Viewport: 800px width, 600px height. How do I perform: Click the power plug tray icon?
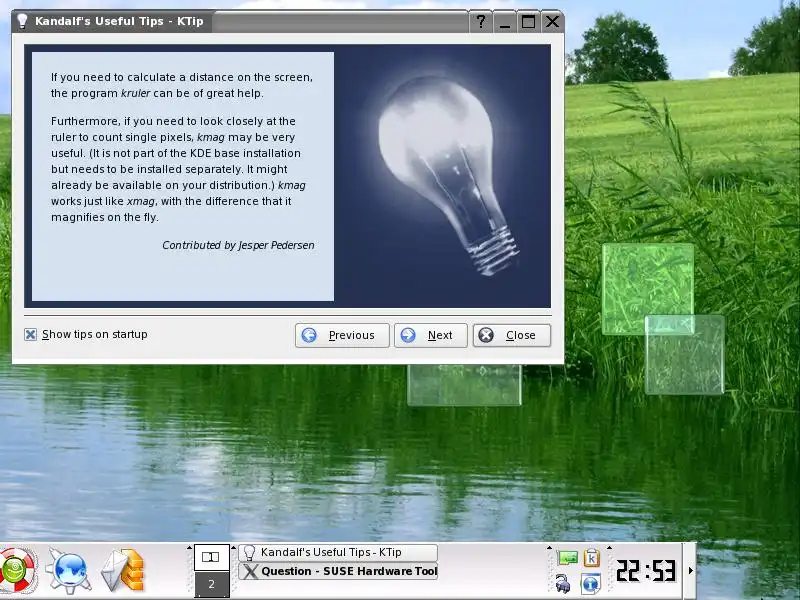(563, 584)
